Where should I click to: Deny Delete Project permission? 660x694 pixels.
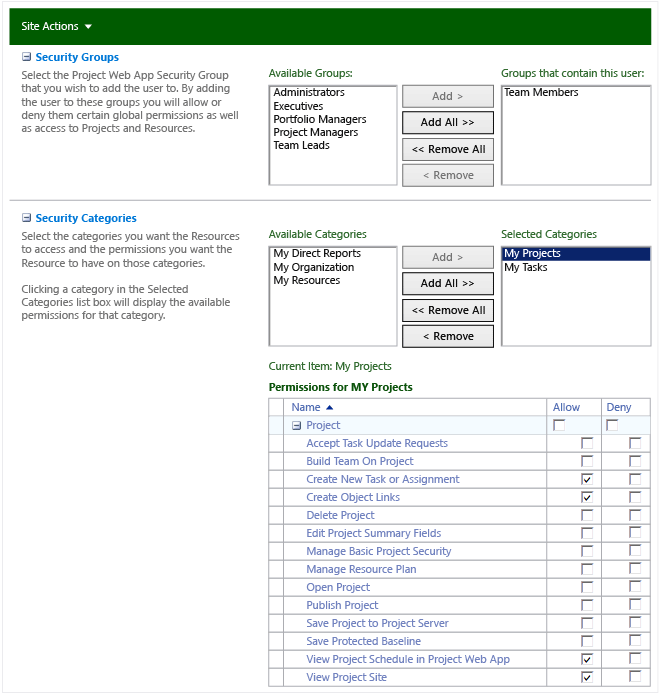coord(635,515)
